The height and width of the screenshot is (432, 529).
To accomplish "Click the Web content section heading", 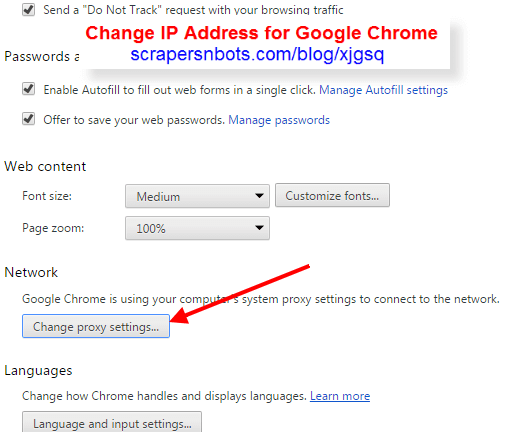I will tap(45, 166).
